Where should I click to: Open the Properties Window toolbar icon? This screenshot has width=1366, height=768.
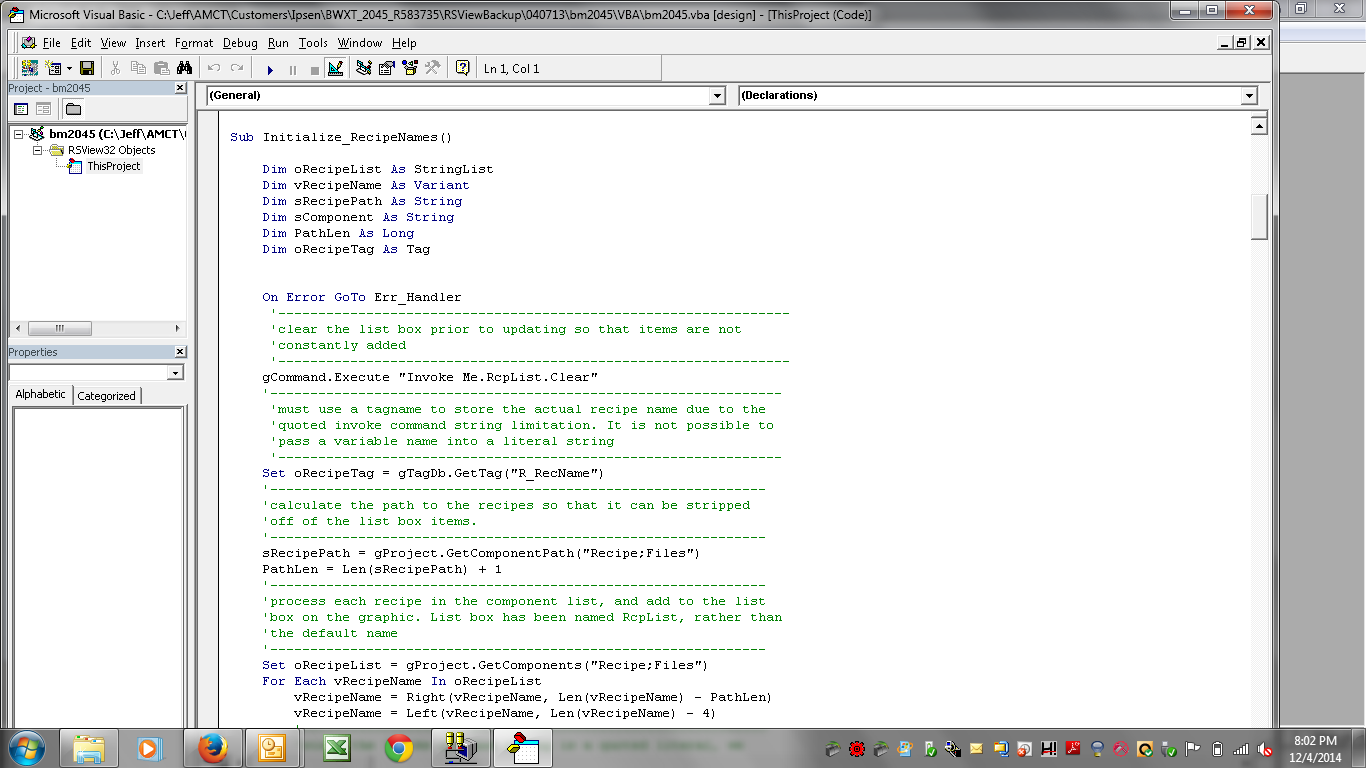click(x=387, y=68)
